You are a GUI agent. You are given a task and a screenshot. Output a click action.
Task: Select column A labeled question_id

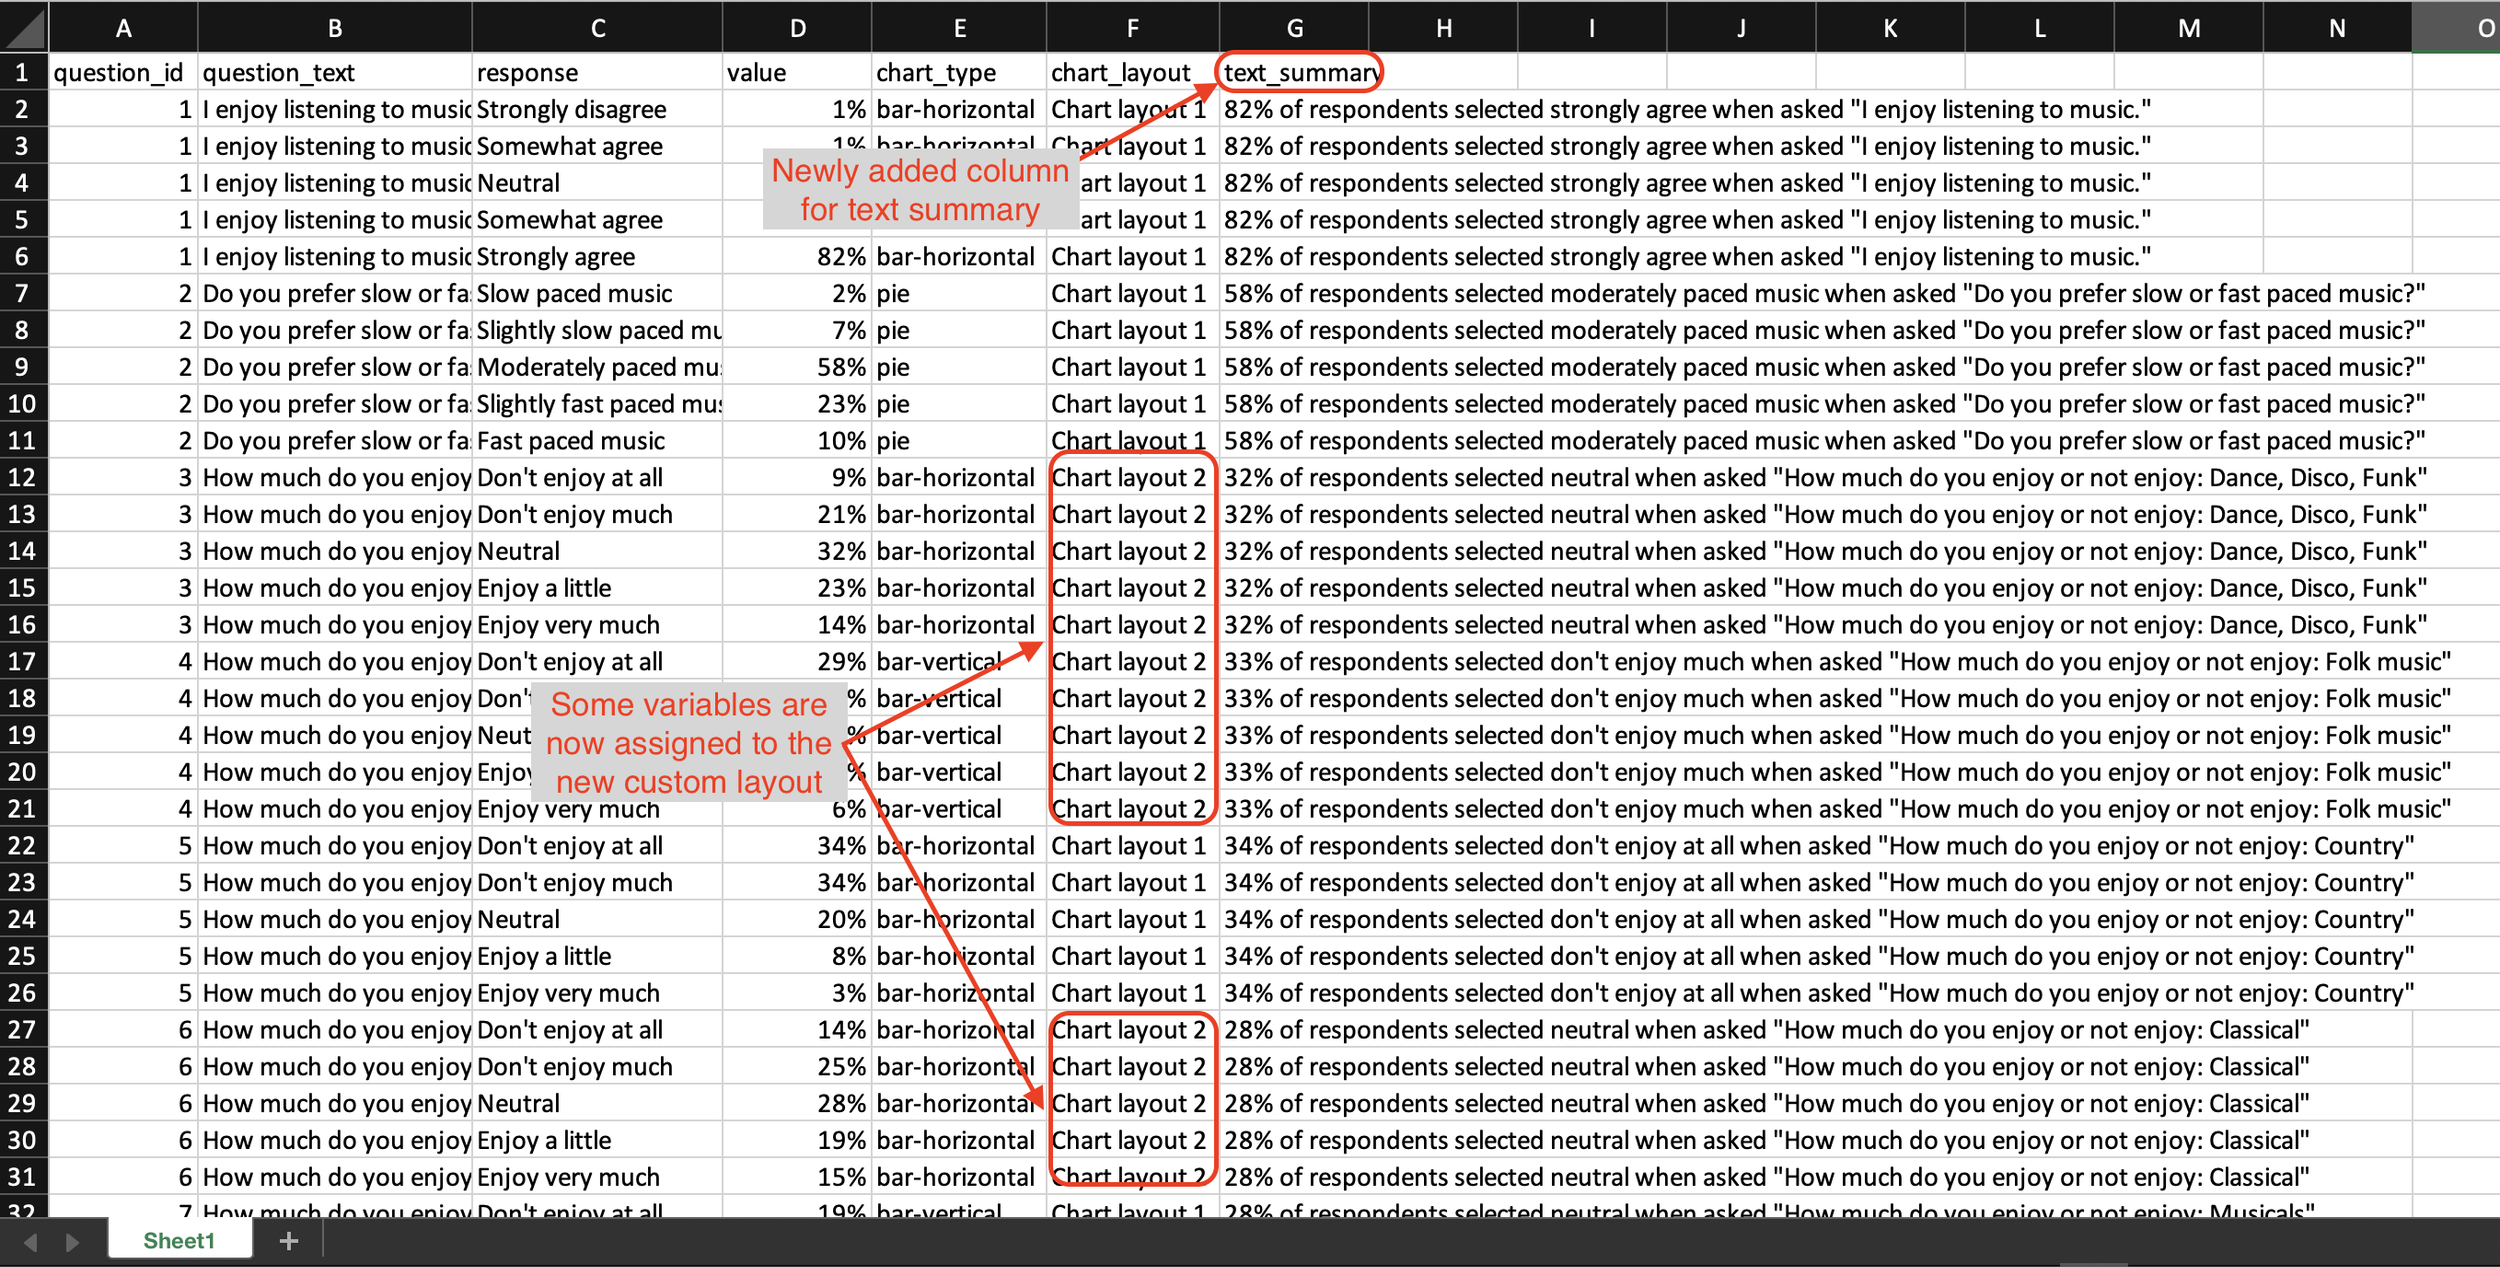[x=123, y=27]
